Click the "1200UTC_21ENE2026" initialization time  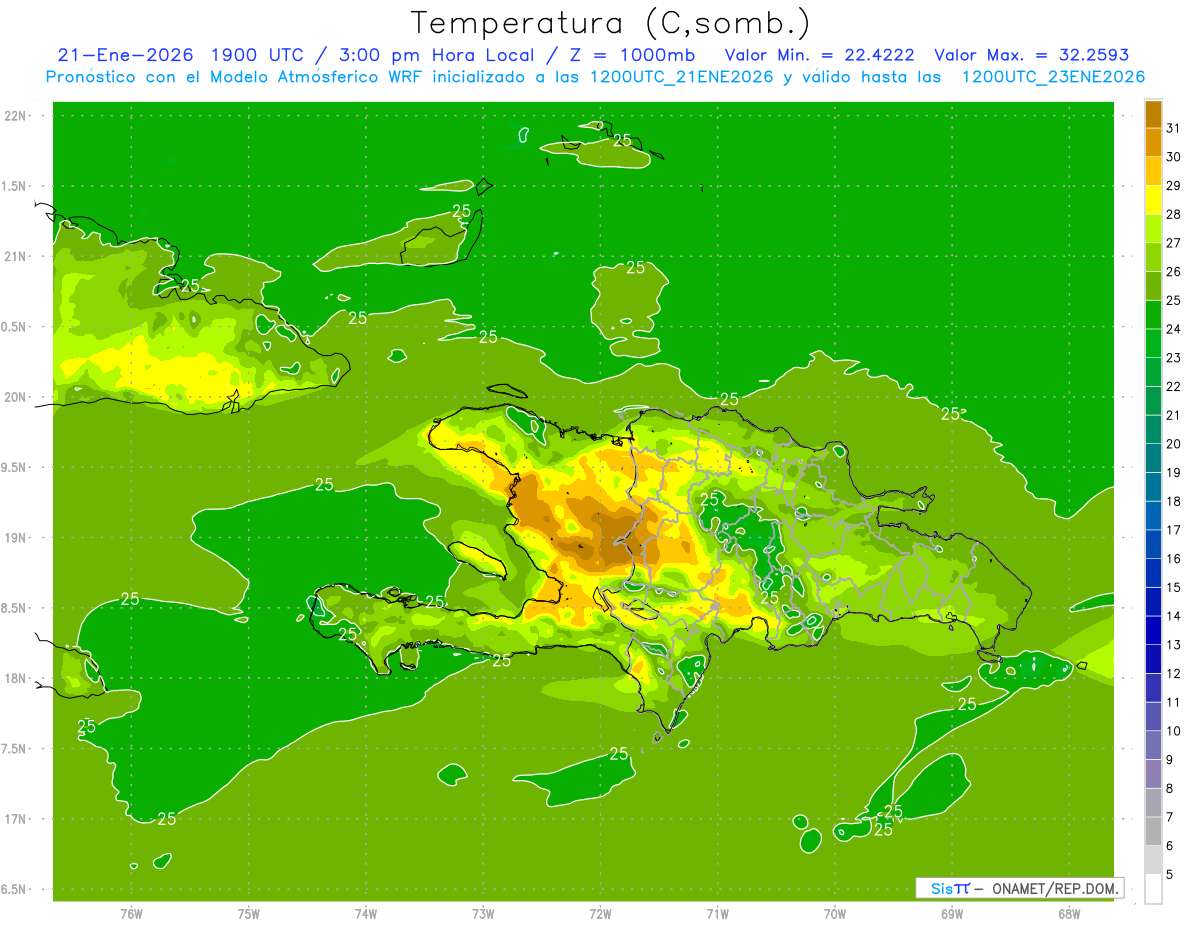tap(683, 77)
